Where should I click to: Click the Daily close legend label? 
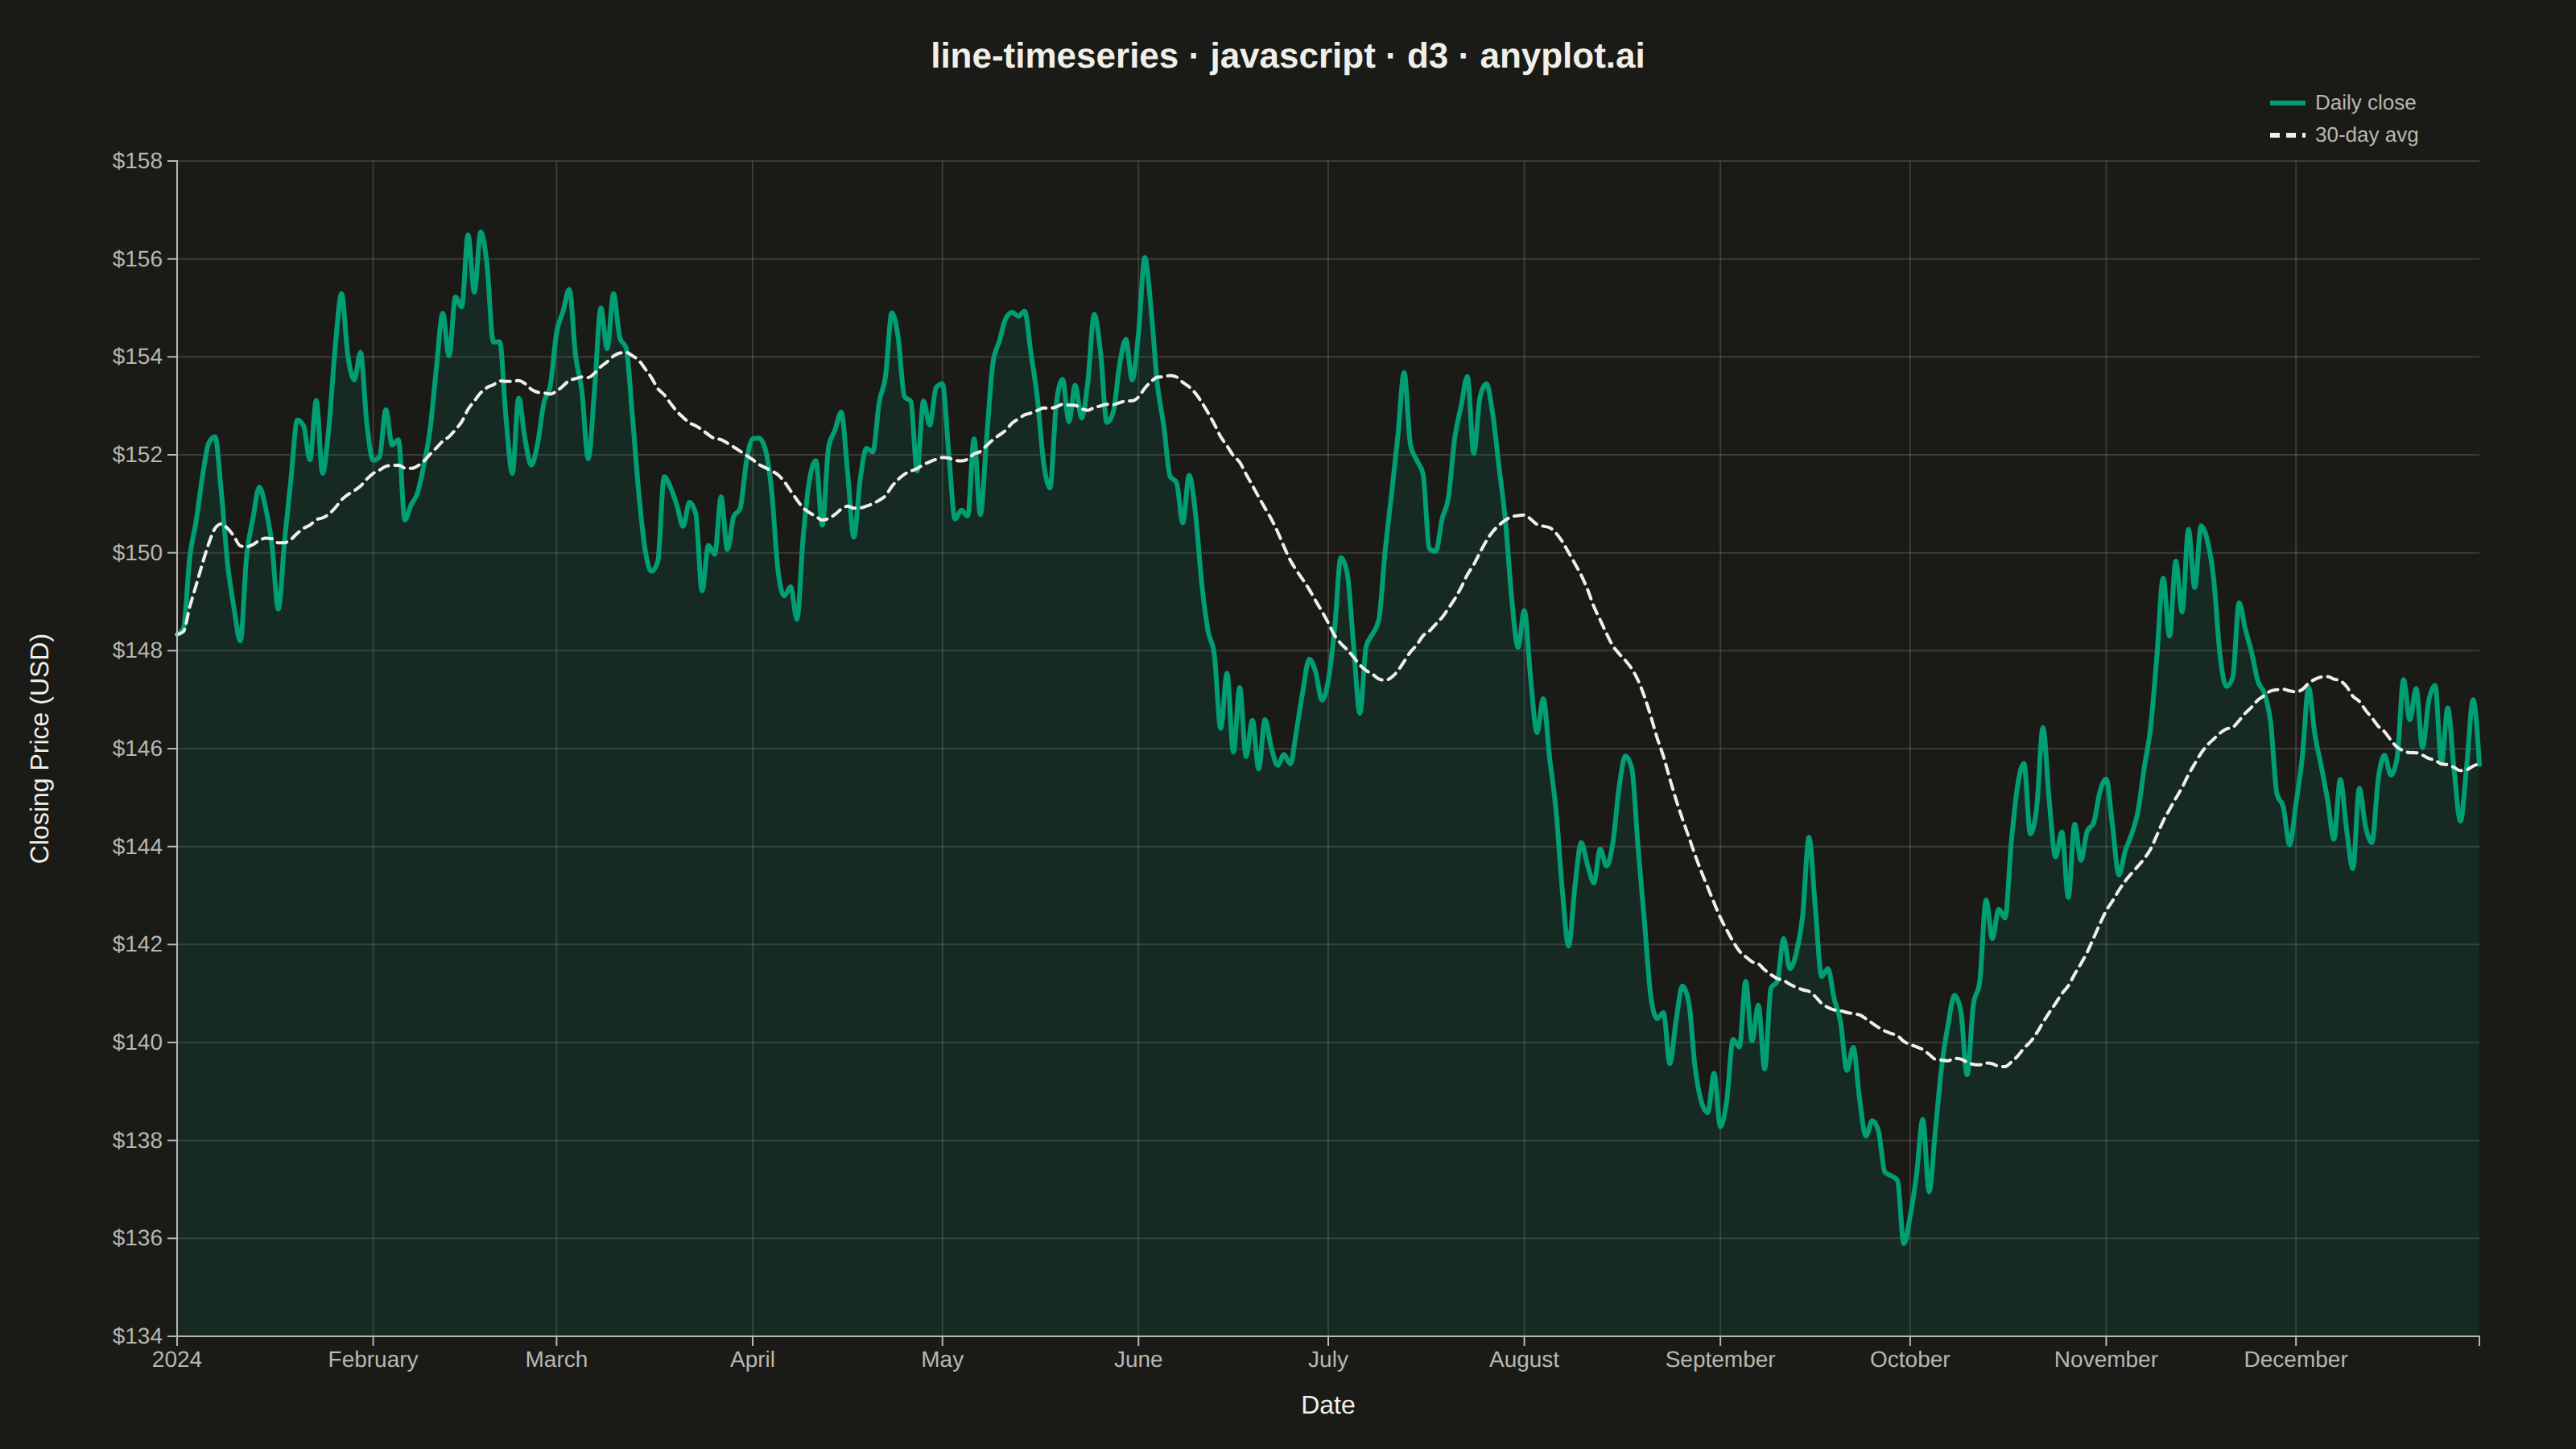2365,103
